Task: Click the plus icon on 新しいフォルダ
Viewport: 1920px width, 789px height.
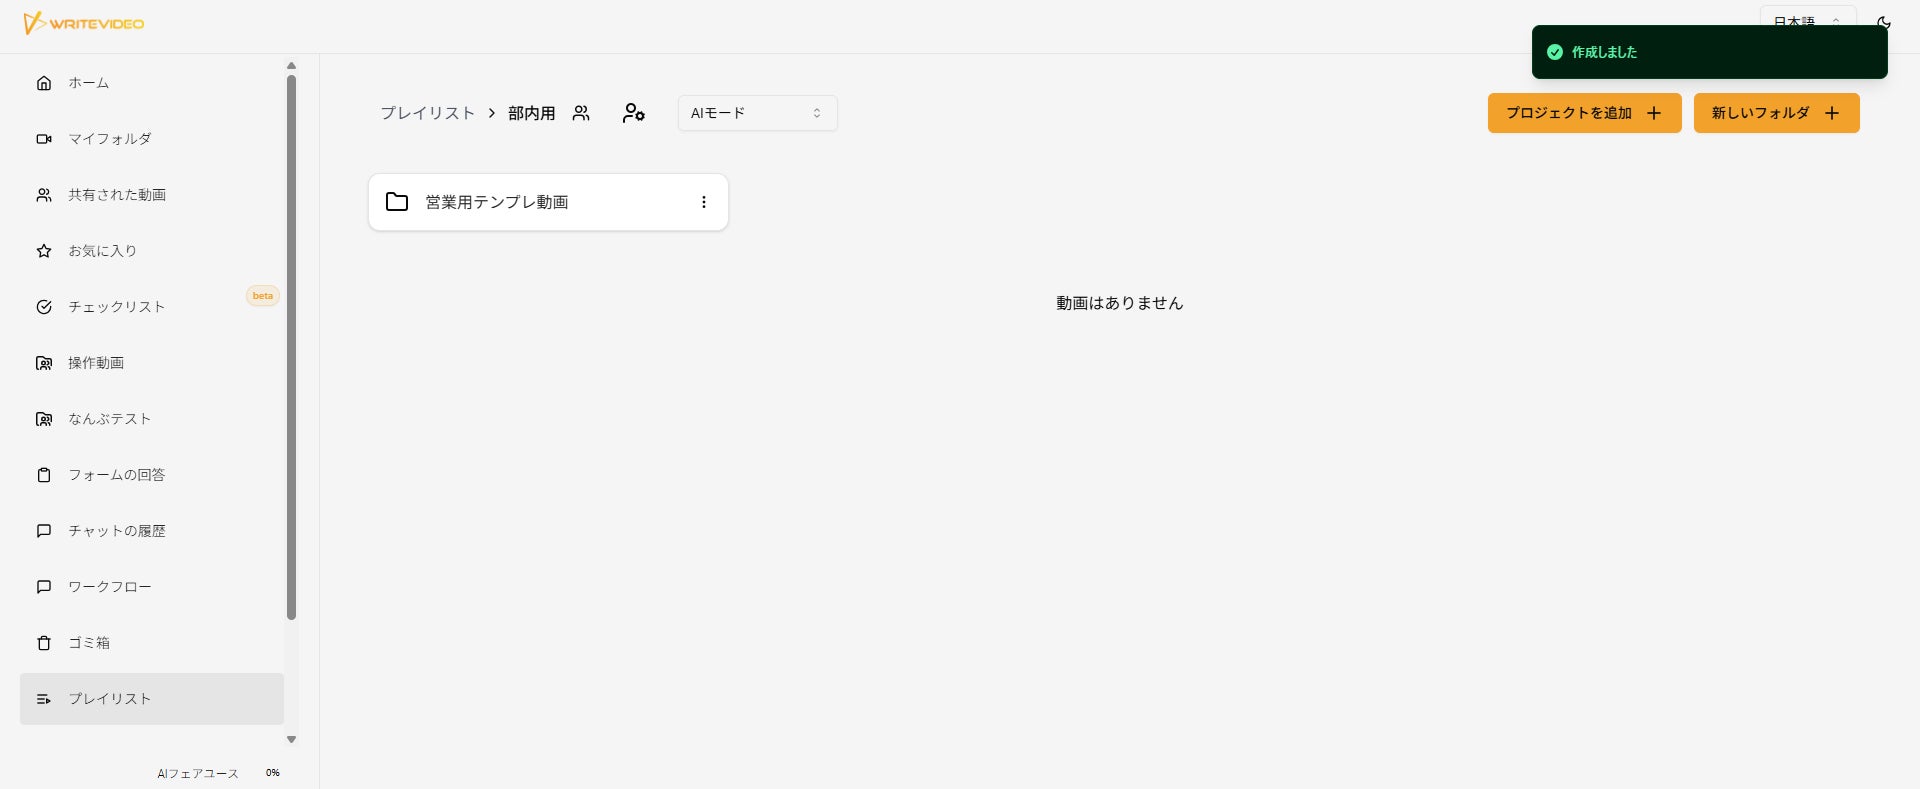Action: pyautogui.click(x=1832, y=113)
